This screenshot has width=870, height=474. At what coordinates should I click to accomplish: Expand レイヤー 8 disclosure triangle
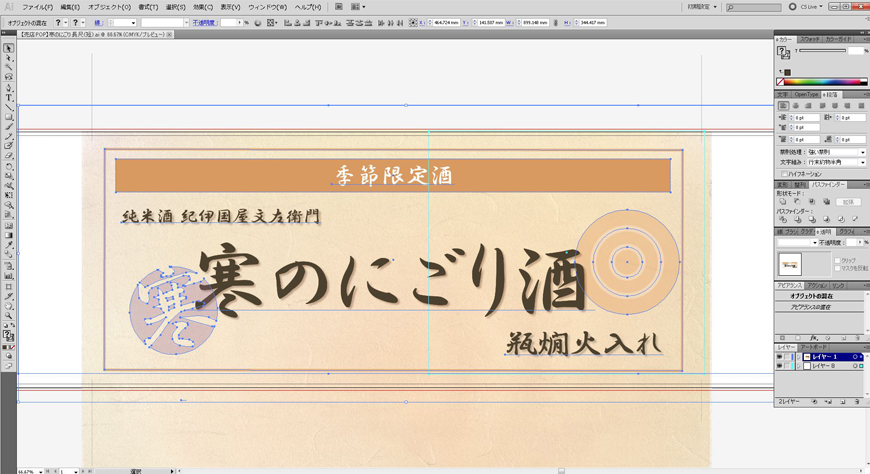(x=798, y=367)
